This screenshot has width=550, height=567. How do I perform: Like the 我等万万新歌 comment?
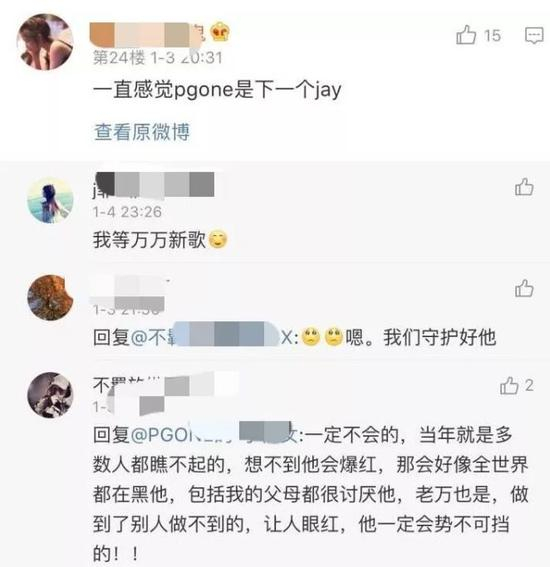pyautogui.click(x=524, y=187)
